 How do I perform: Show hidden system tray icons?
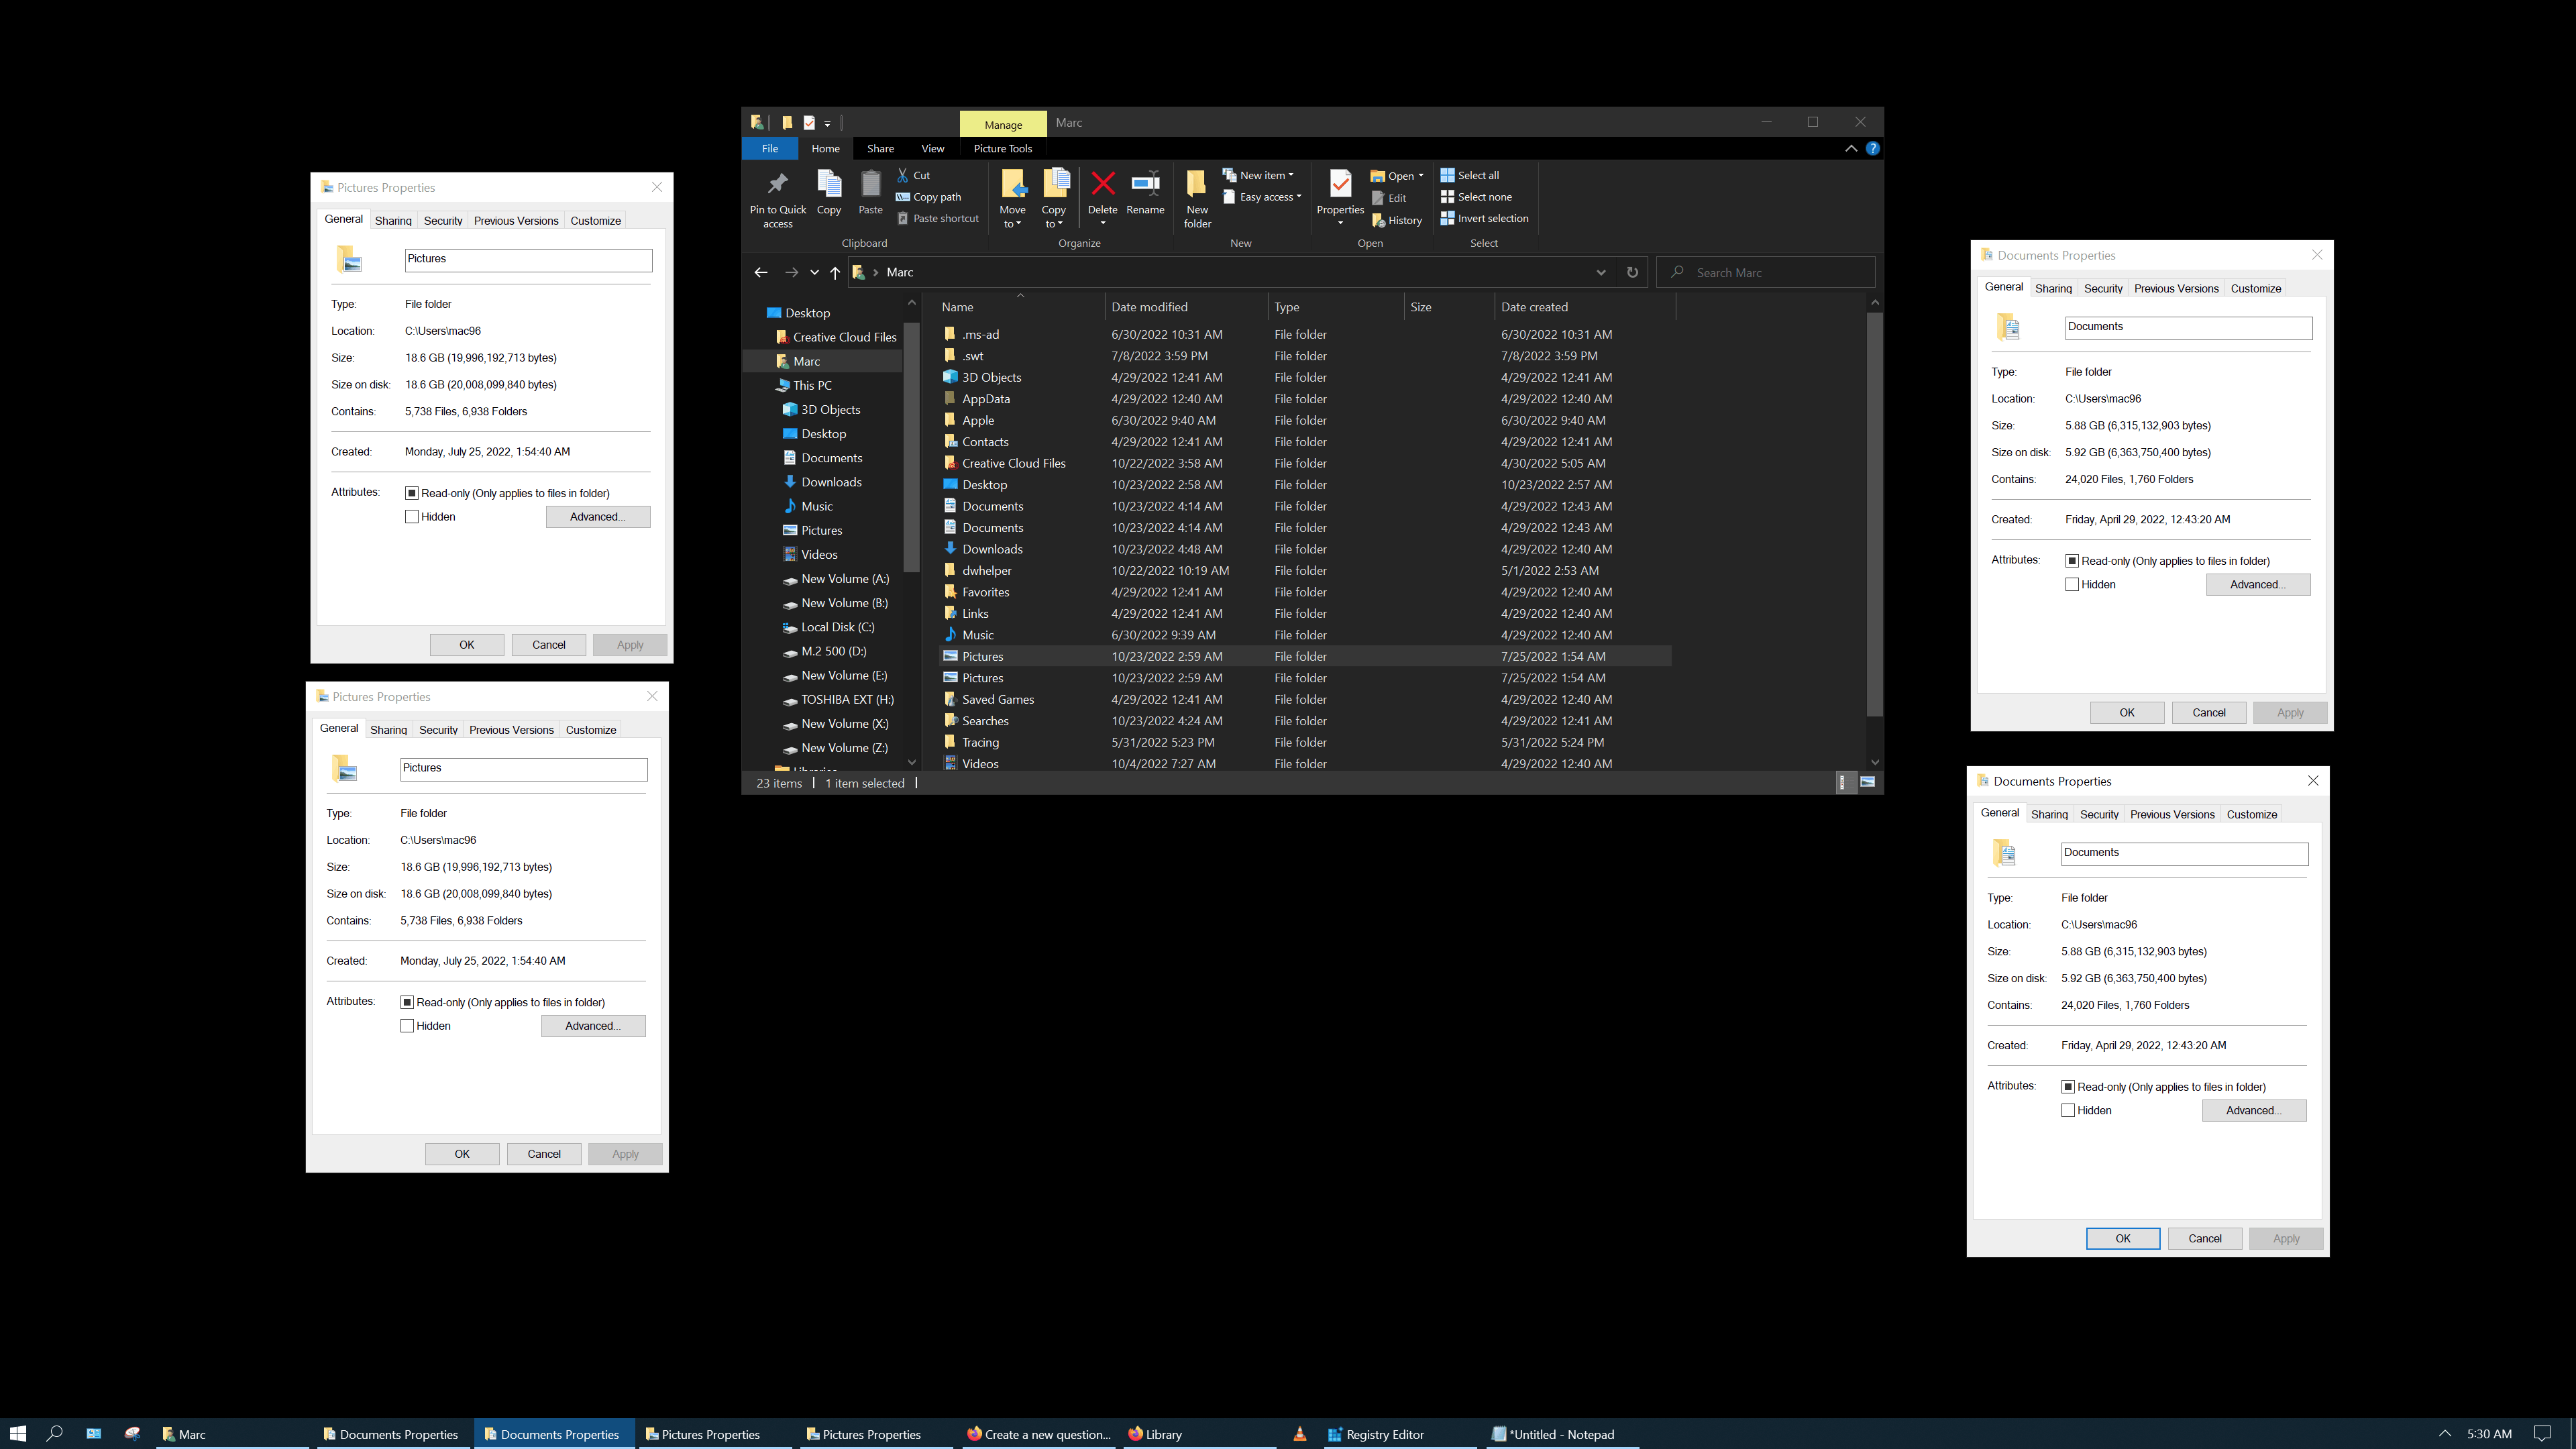pos(2444,1433)
